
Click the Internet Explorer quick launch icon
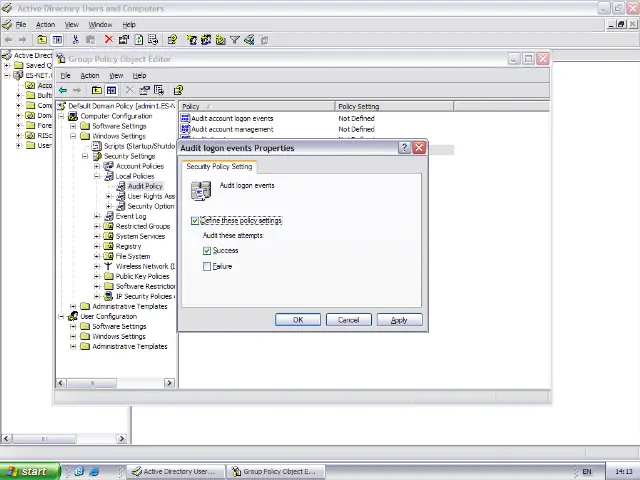(x=94, y=471)
